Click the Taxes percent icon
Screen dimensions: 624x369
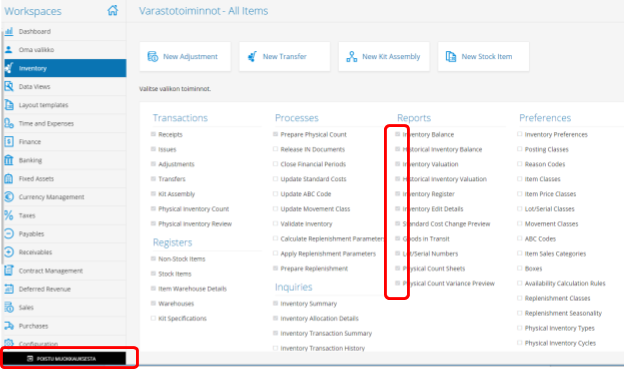pyautogui.click(x=9, y=215)
